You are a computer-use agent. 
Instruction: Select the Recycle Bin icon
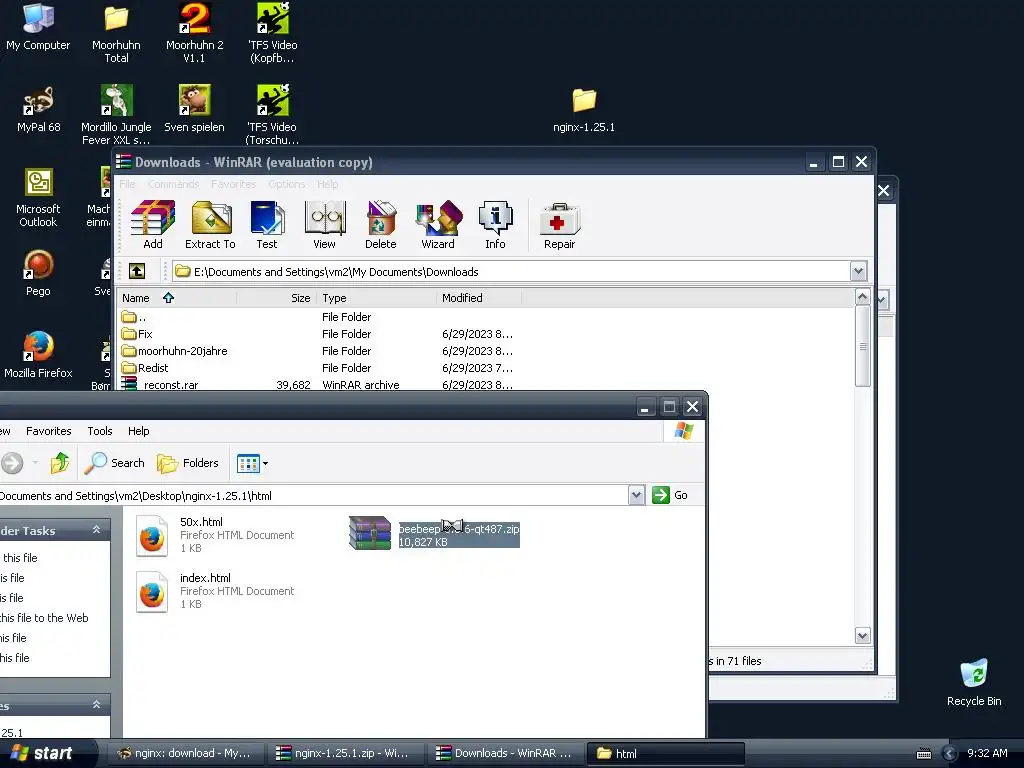point(974,683)
